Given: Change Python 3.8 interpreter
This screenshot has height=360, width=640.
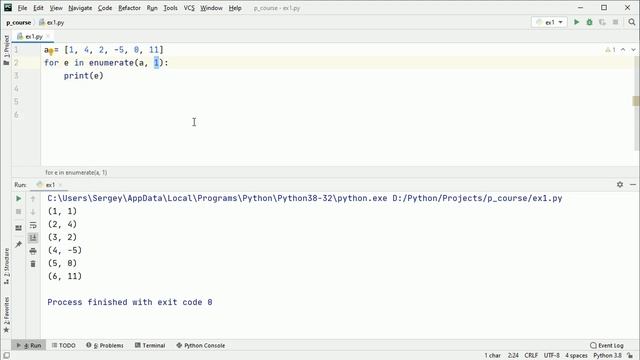Looking at the screenshot, I should point(607,356).
